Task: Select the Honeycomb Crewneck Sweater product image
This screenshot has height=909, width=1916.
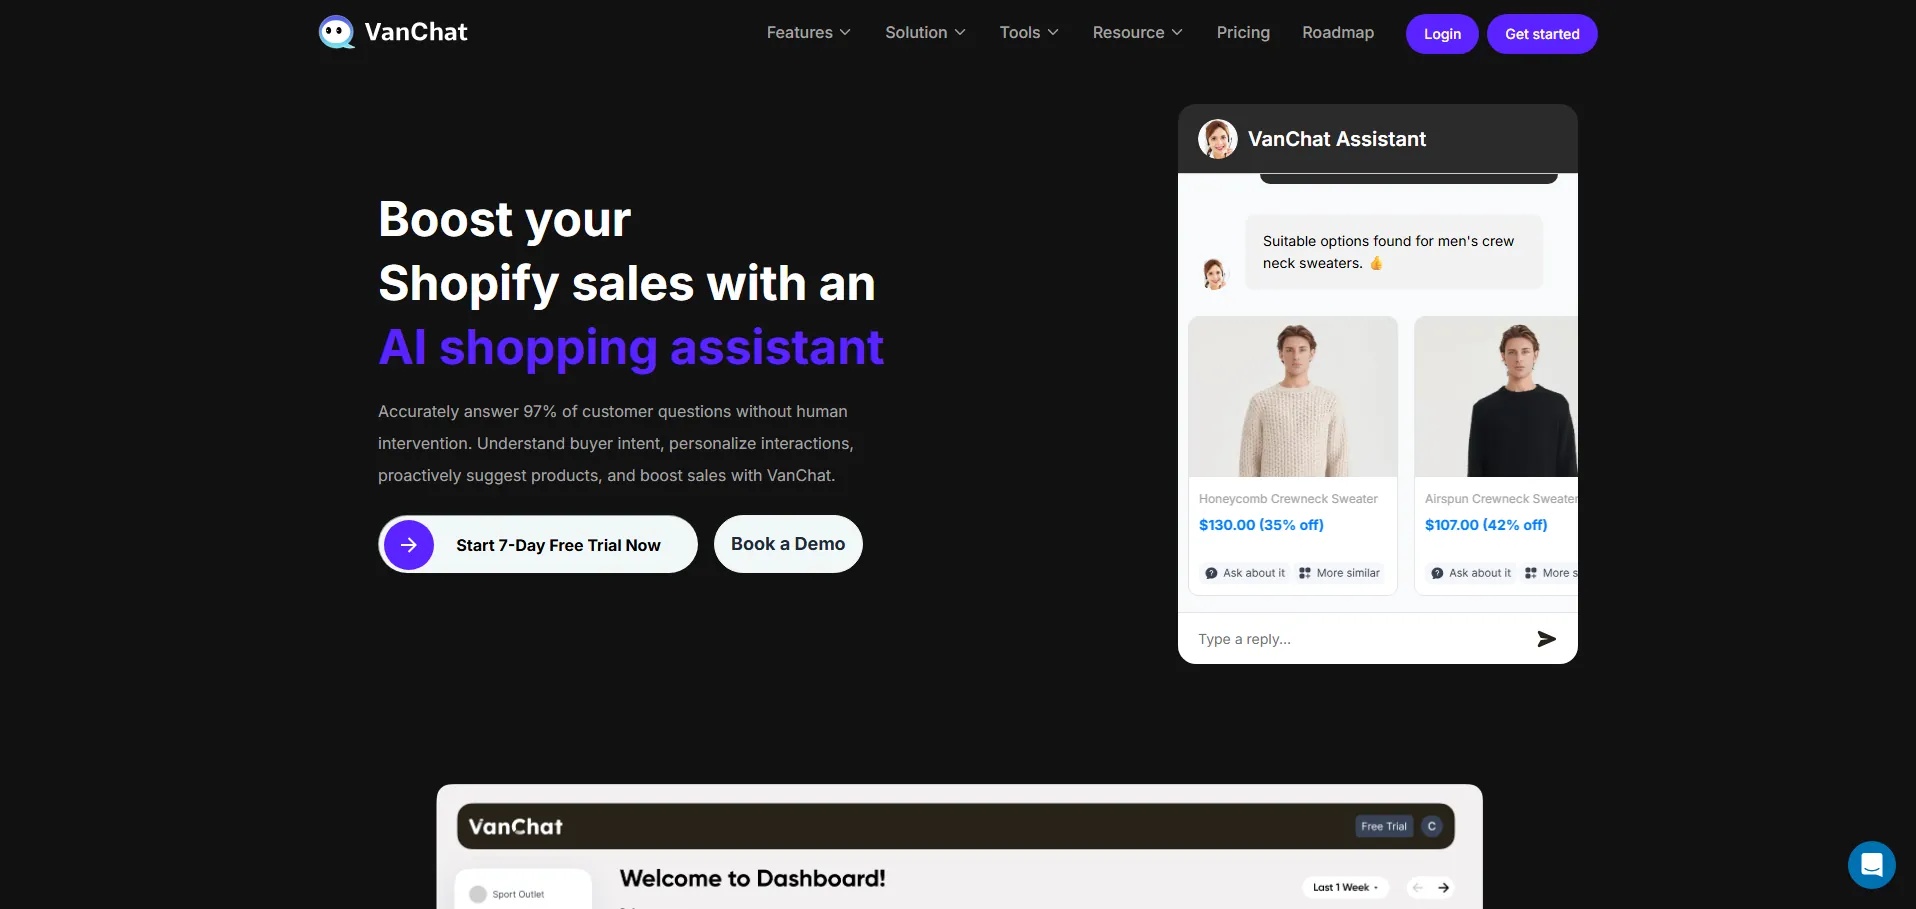Action: tap(1293, 397)
